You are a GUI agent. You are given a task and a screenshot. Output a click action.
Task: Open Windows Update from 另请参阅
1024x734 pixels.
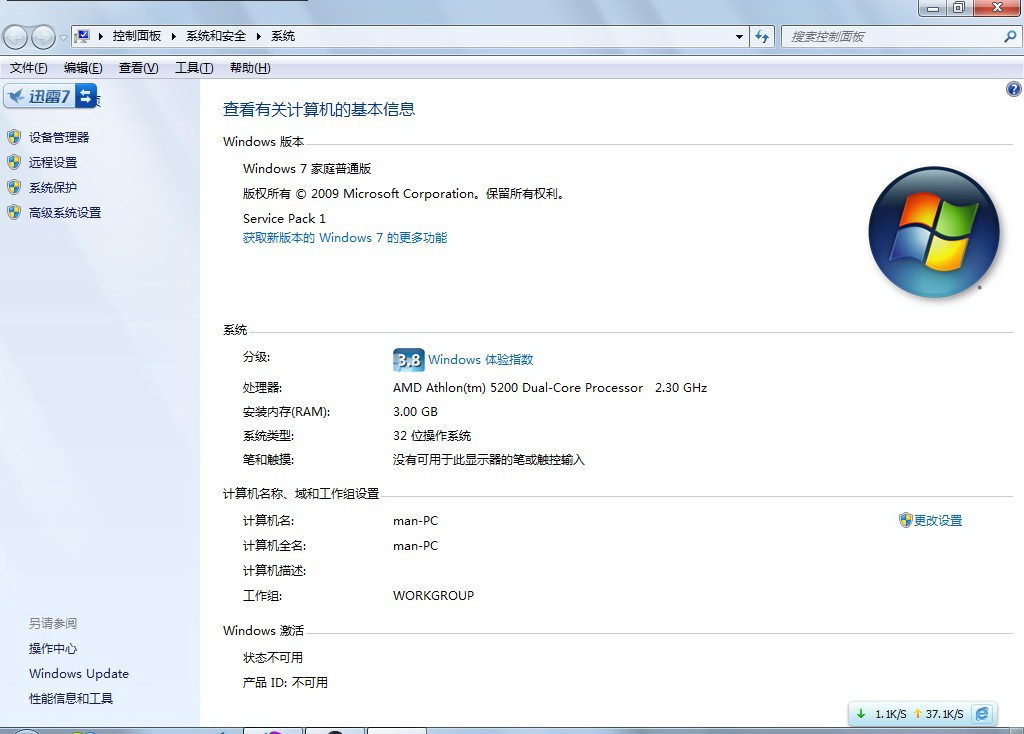point(78,673)
